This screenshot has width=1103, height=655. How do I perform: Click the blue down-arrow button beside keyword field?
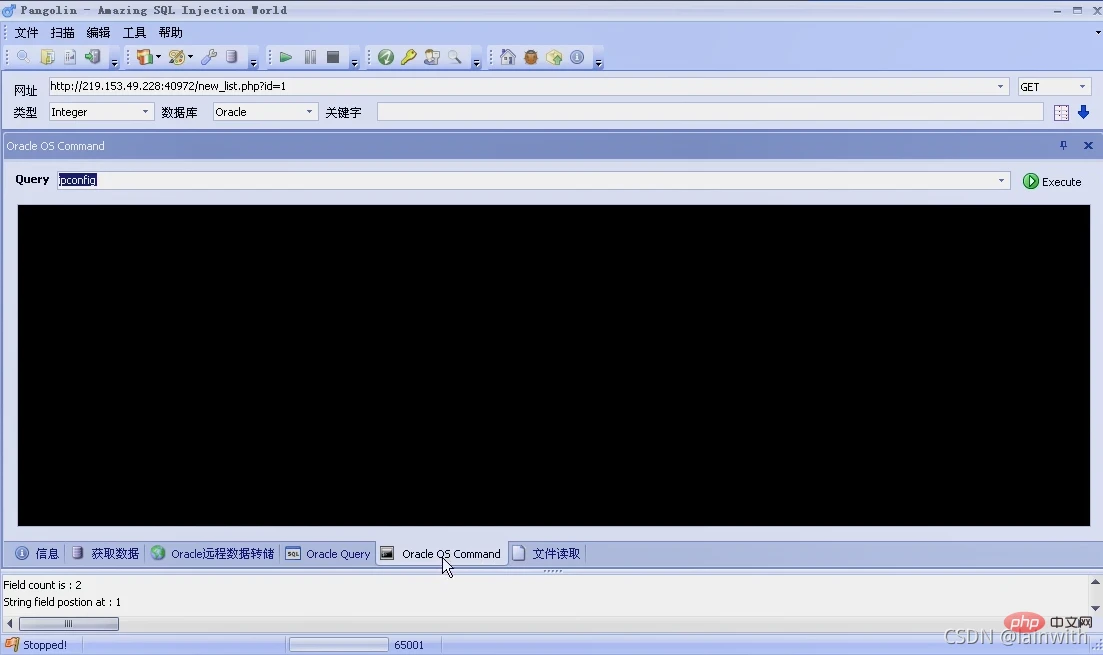point(1082,112)
